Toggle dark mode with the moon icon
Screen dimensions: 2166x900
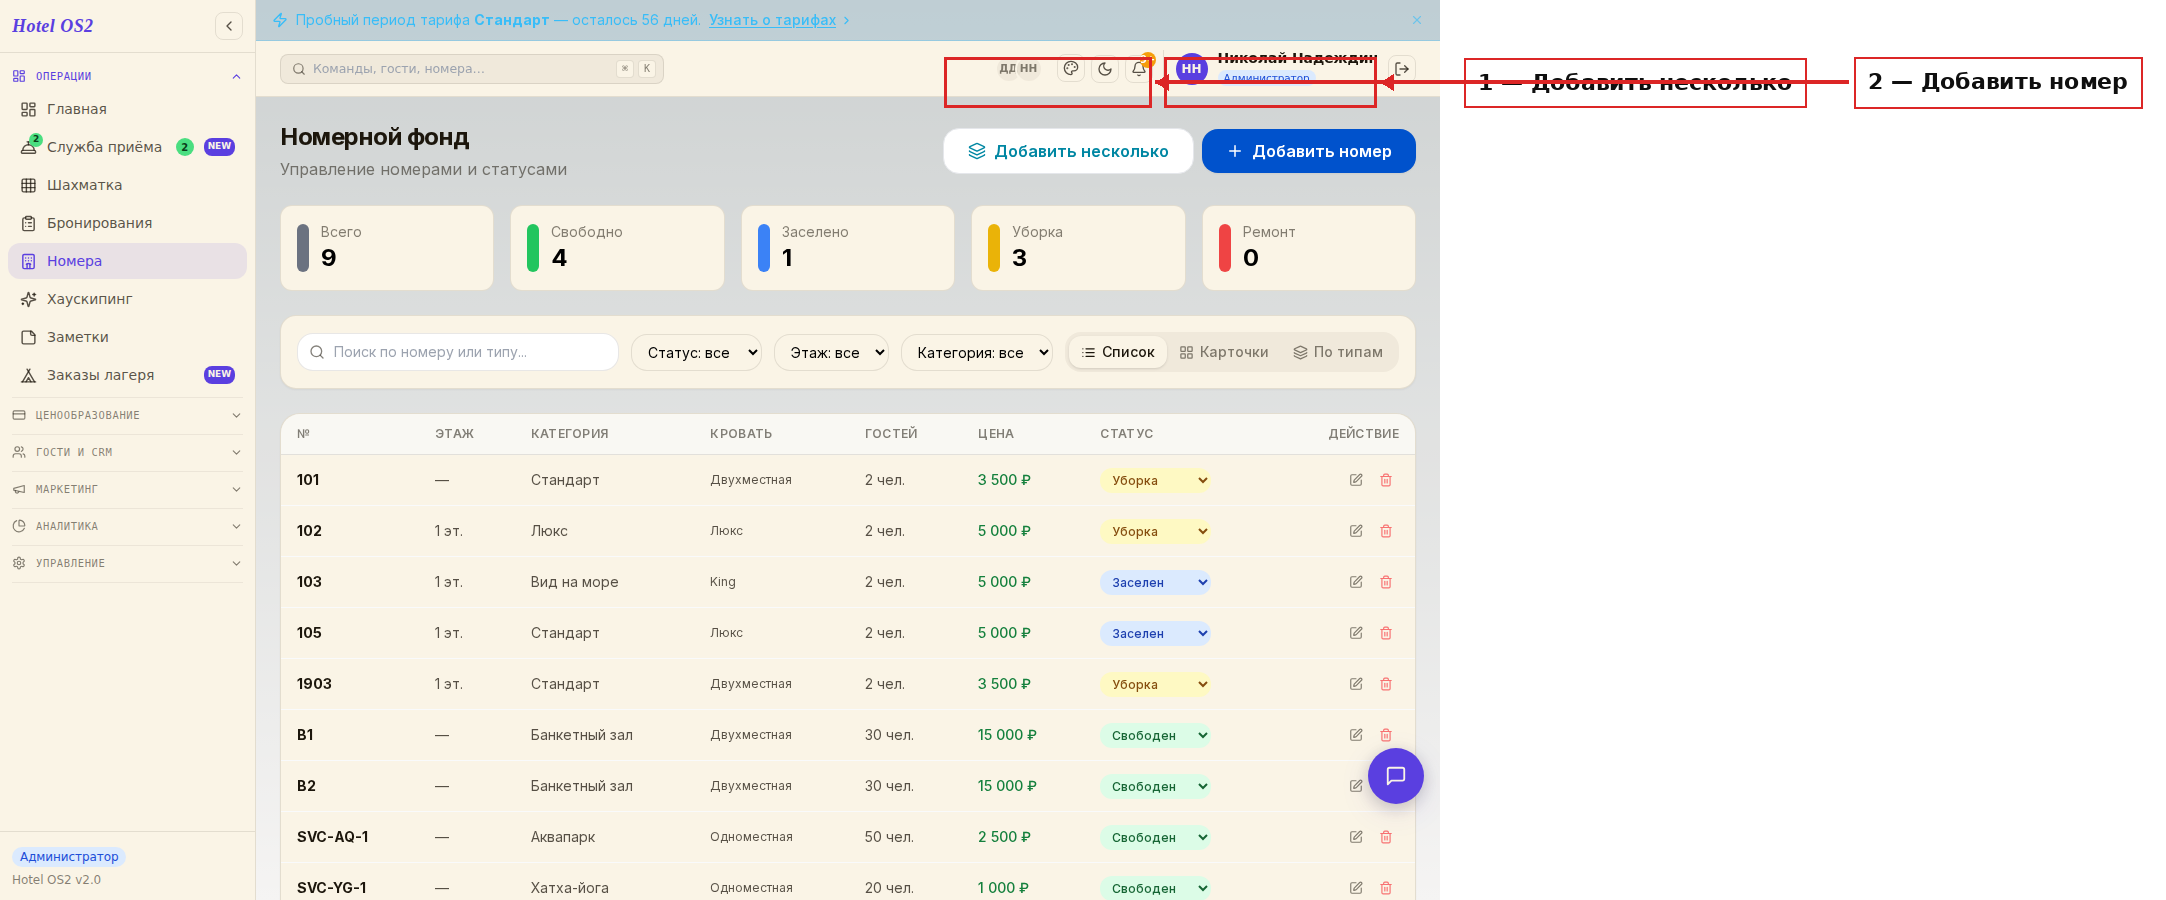coord(1105,69)
